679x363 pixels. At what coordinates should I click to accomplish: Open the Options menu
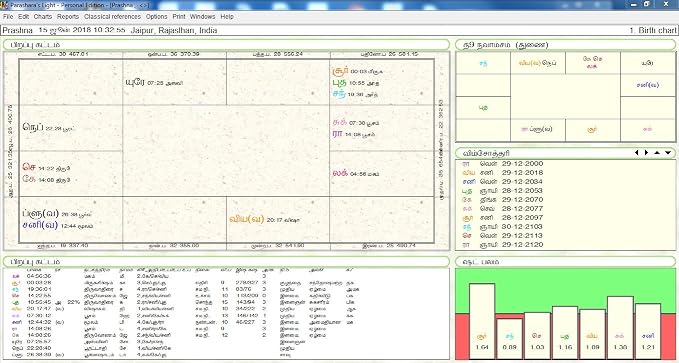coord(156,16)
